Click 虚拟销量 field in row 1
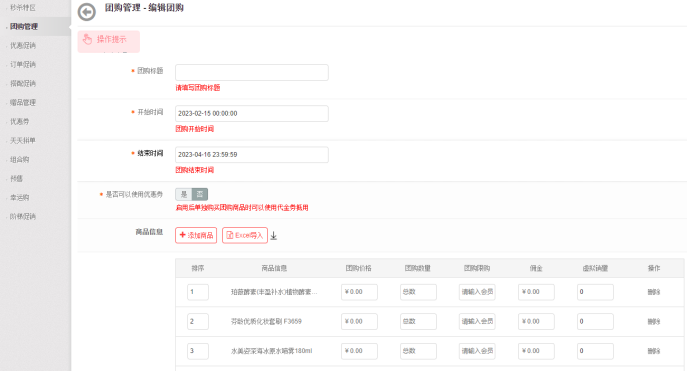This screenshot has height=372, width=687. (595, 292)
